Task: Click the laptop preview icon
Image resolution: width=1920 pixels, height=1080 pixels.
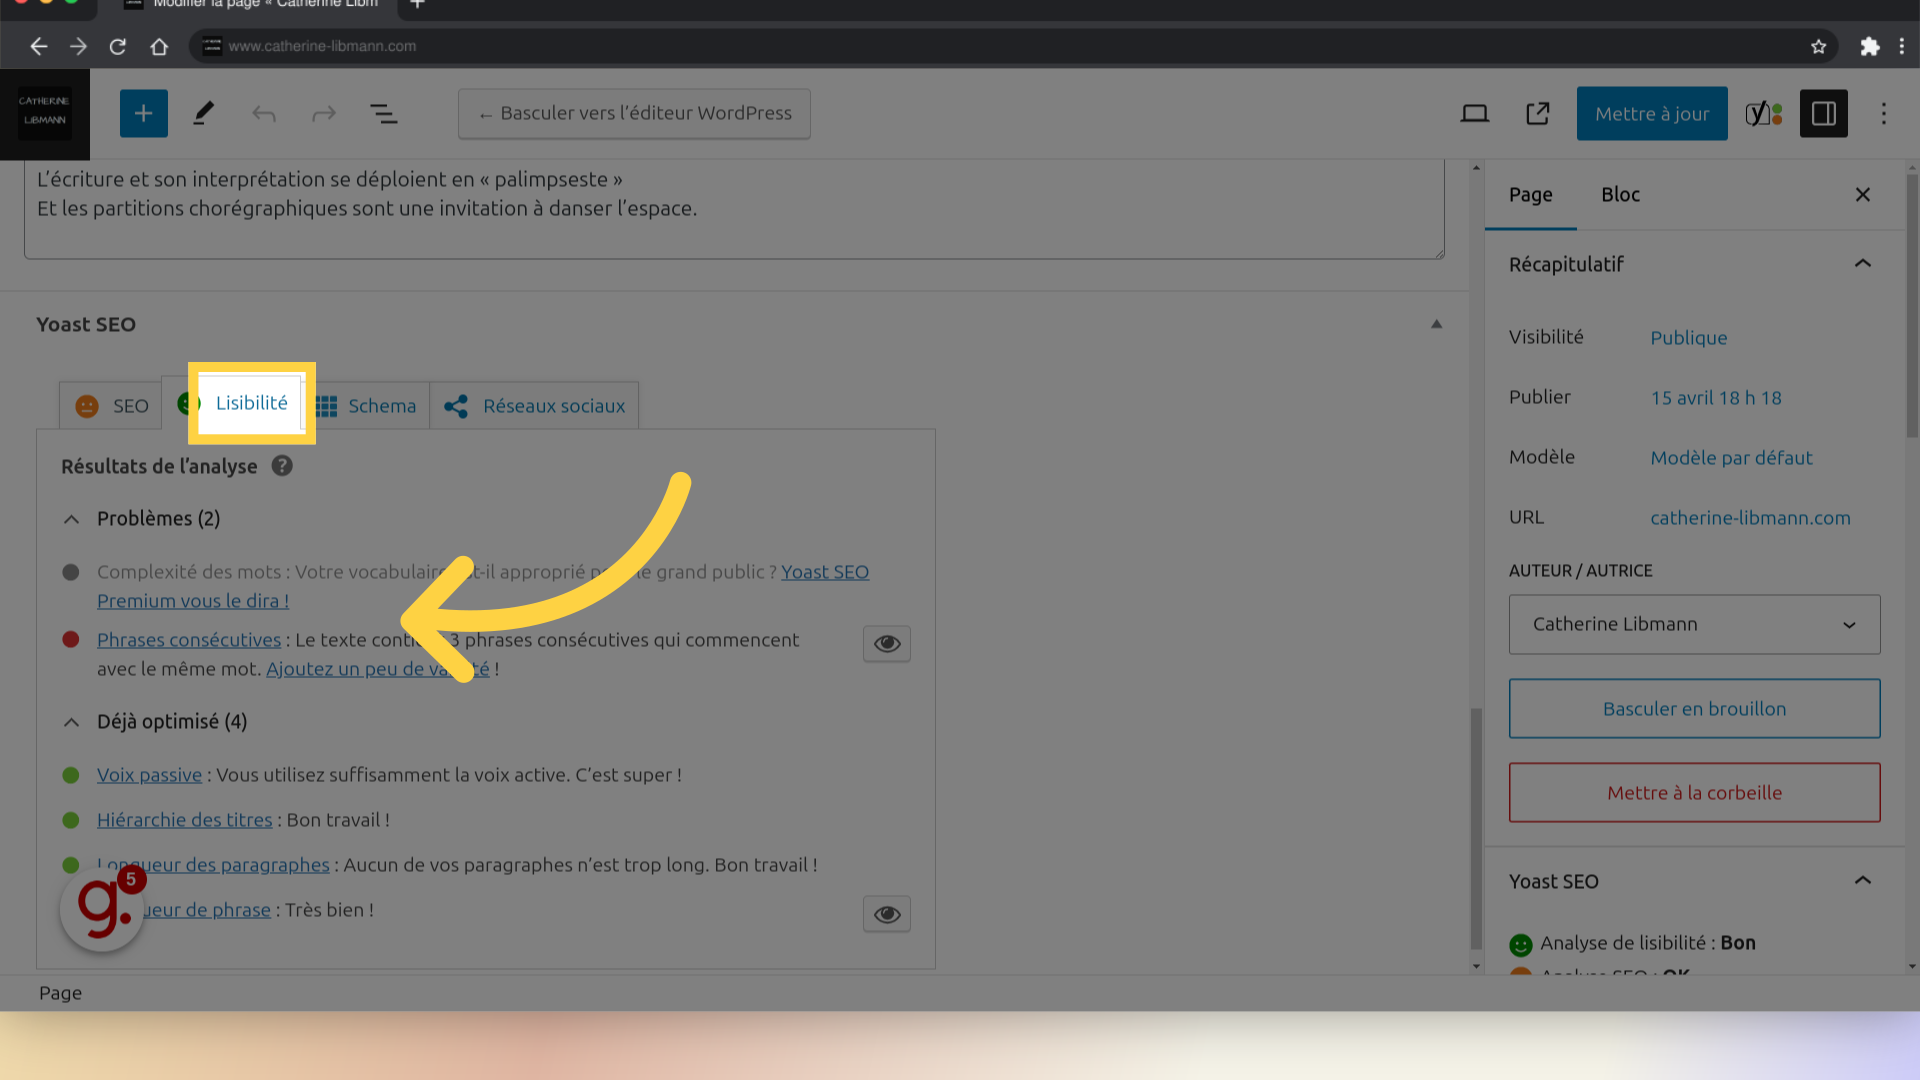Action: point(1475,114)
